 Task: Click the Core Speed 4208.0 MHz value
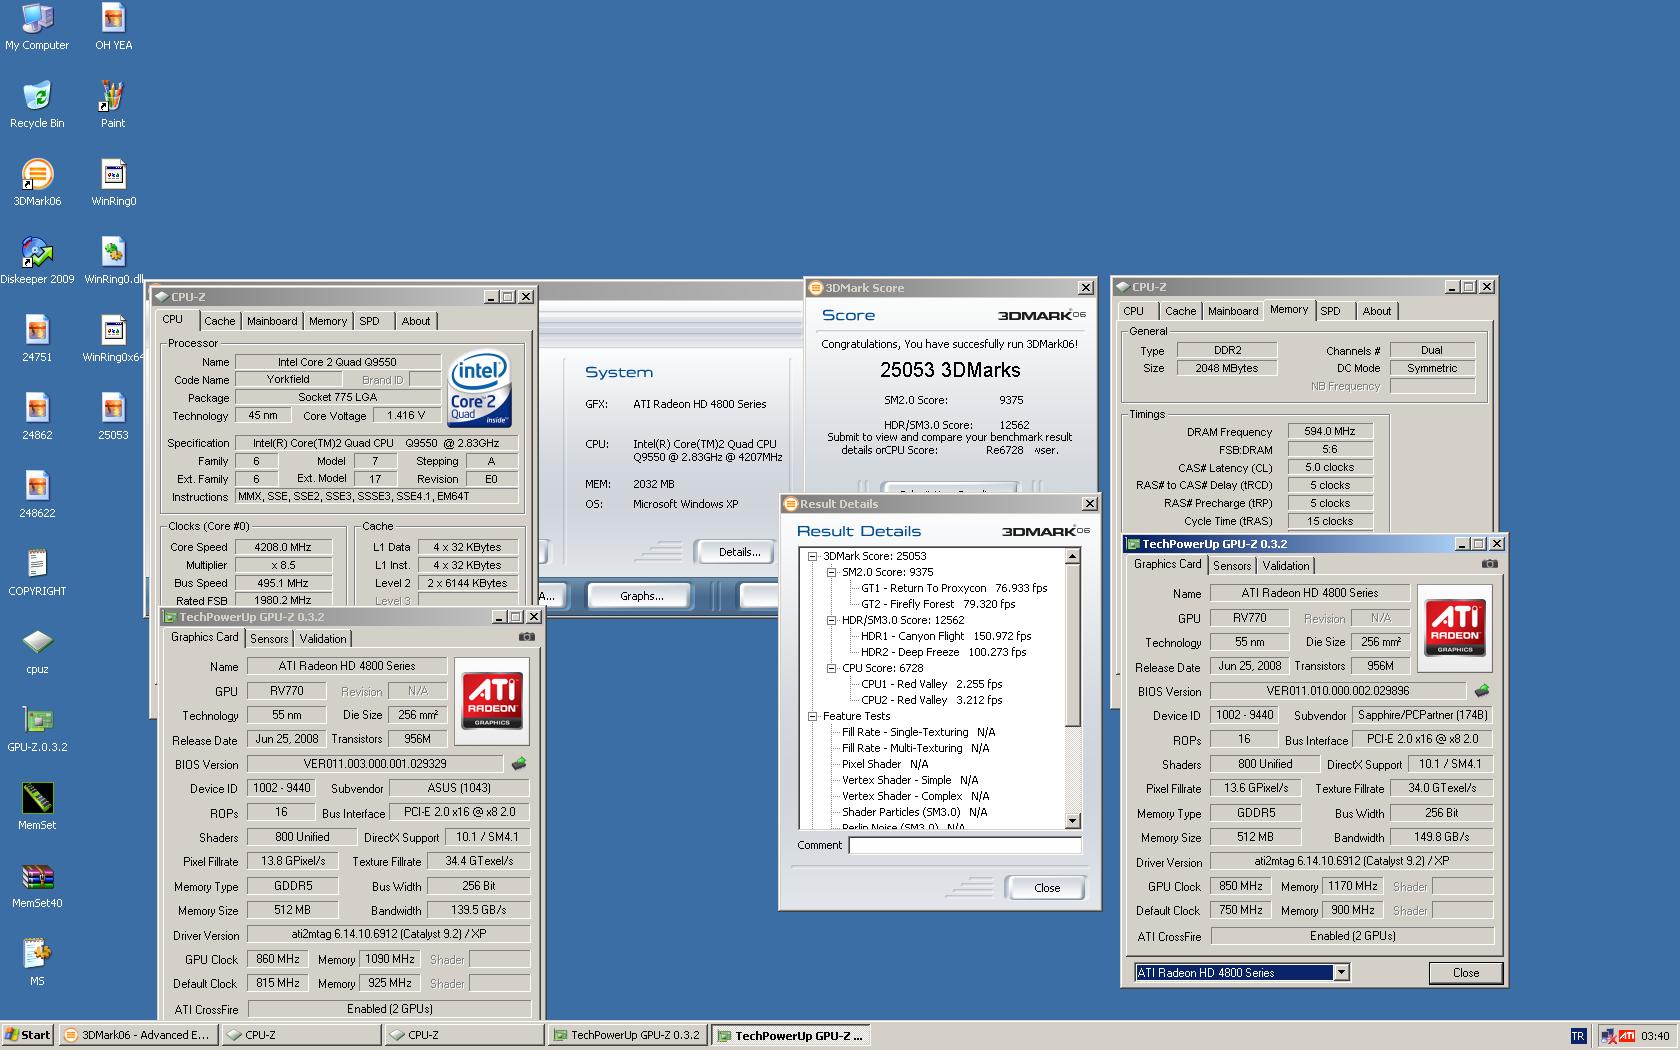[283, 547]
